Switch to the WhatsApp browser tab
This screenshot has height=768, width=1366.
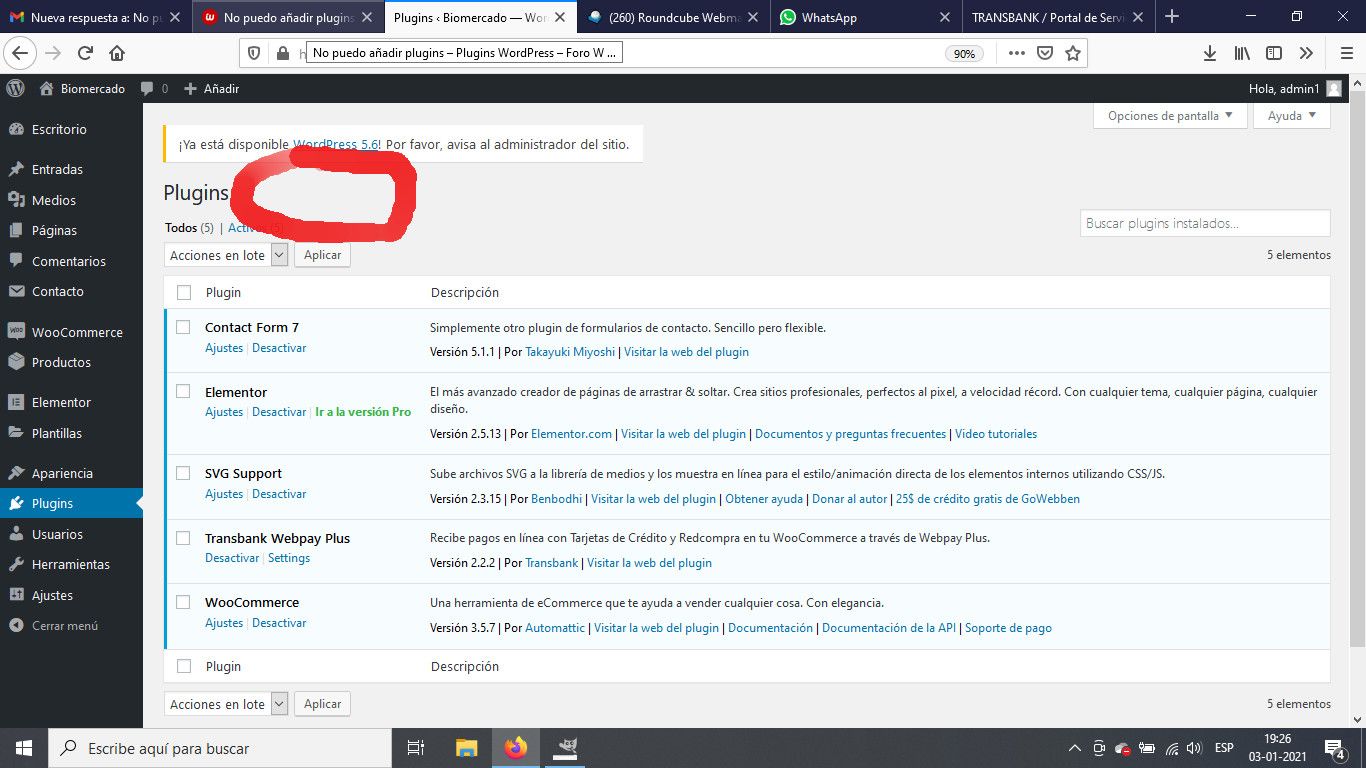866,17
